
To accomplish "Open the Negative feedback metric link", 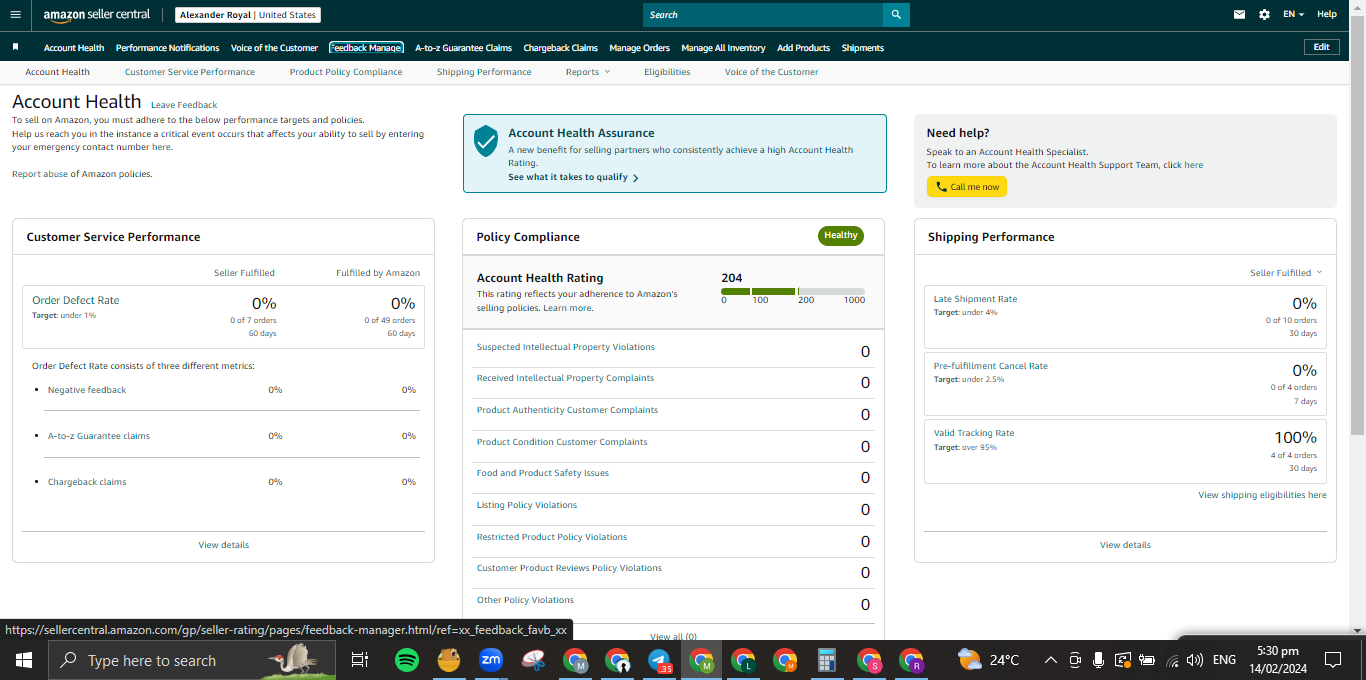I will coord(87,390).
